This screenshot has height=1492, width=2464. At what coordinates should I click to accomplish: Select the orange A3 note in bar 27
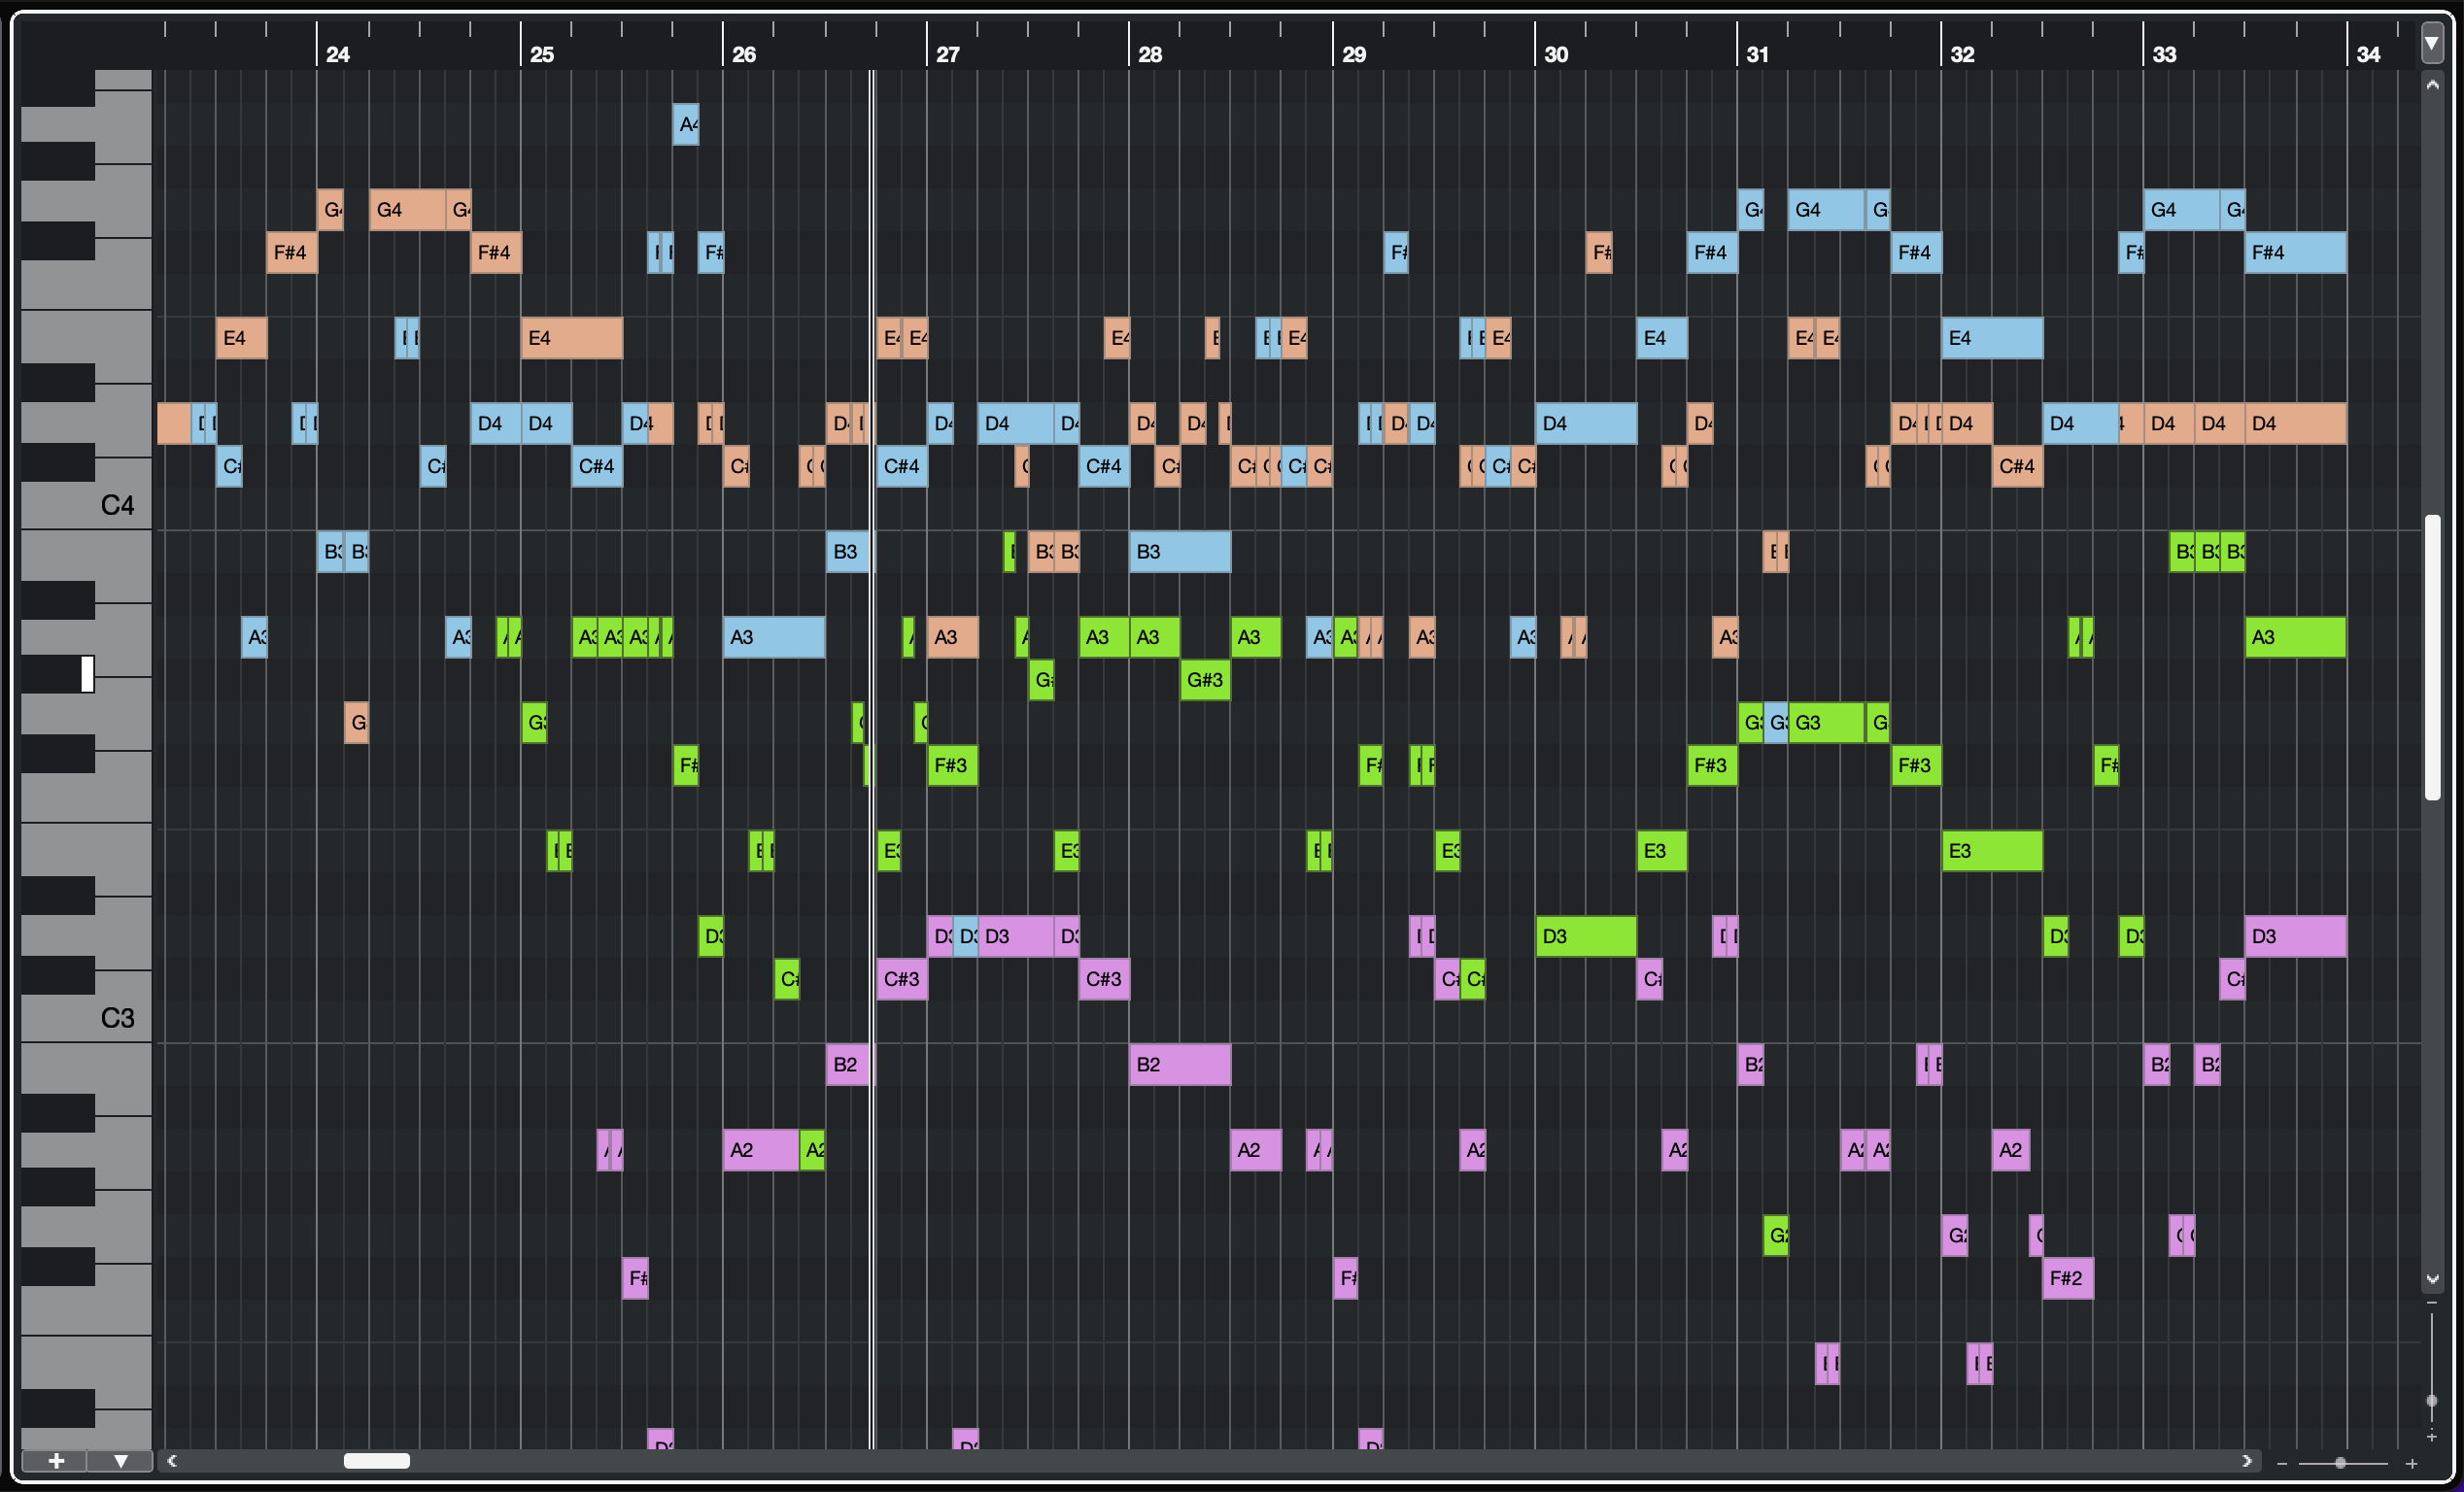click(952, 637)
